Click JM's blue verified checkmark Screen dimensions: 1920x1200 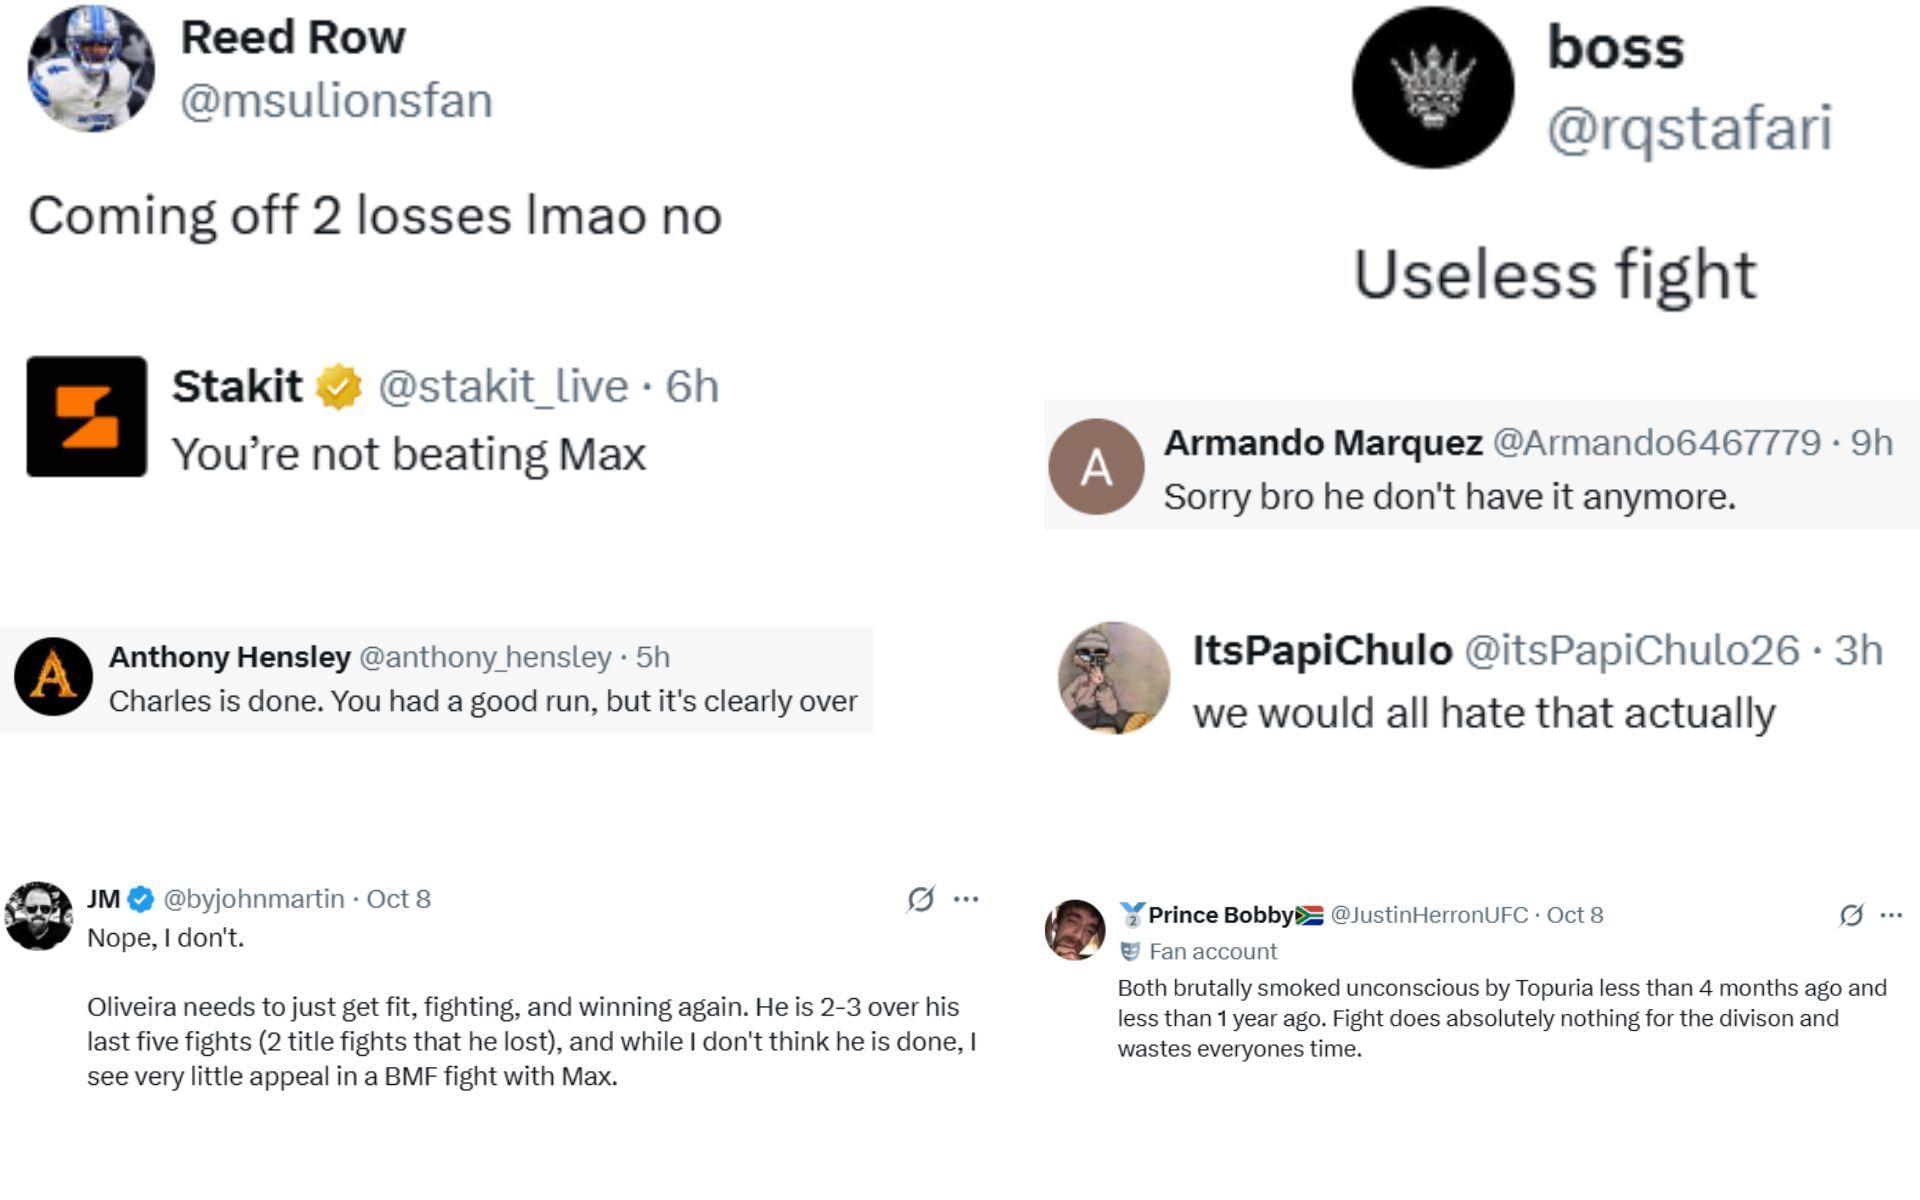pos(141,899)
